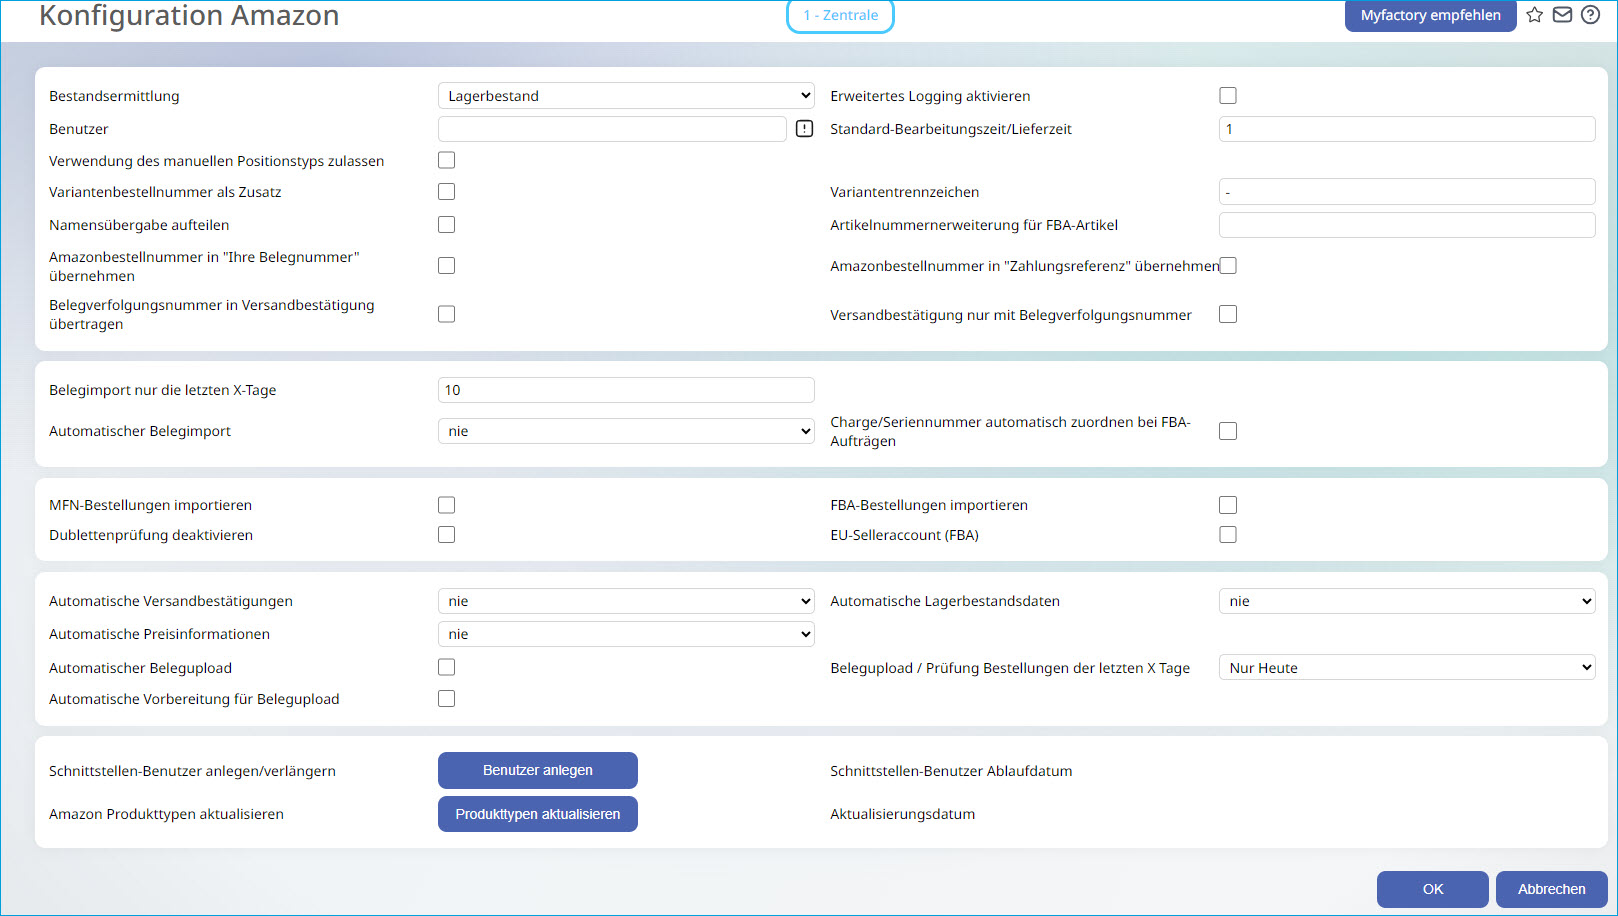The height and width of the screenshot is (916, 1618).
Task: Select the 1 - Zentrale tab
Action: coord(840,15)
